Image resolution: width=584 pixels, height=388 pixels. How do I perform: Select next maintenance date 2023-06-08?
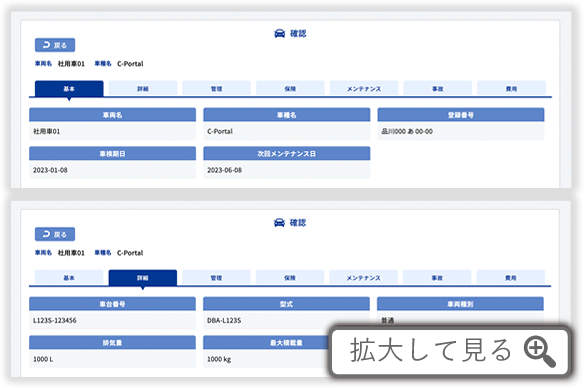tap(225, 170)
